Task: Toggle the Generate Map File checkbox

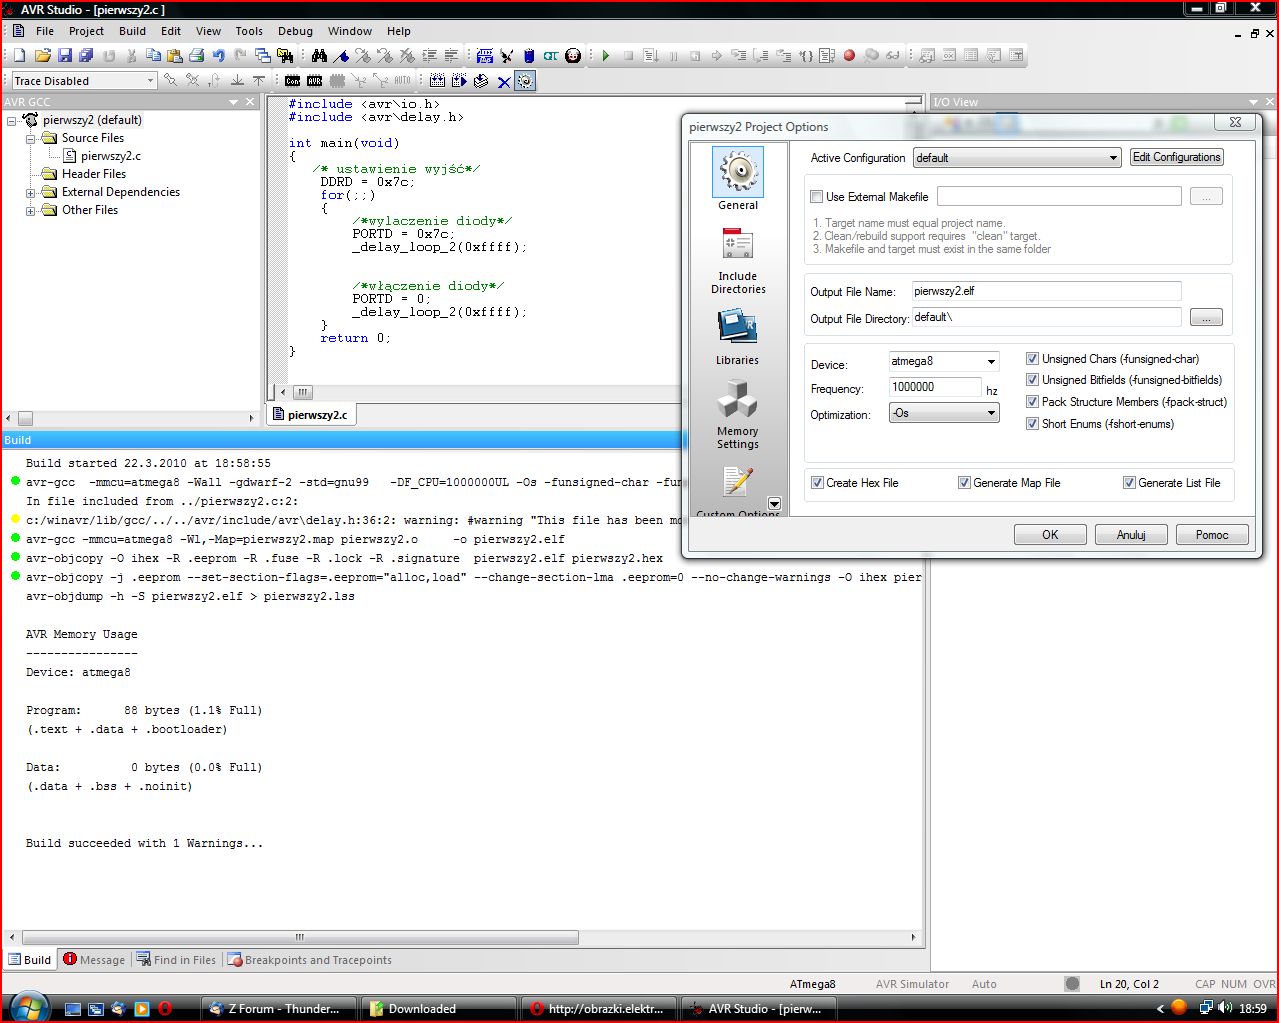Action: coord(964,483)
